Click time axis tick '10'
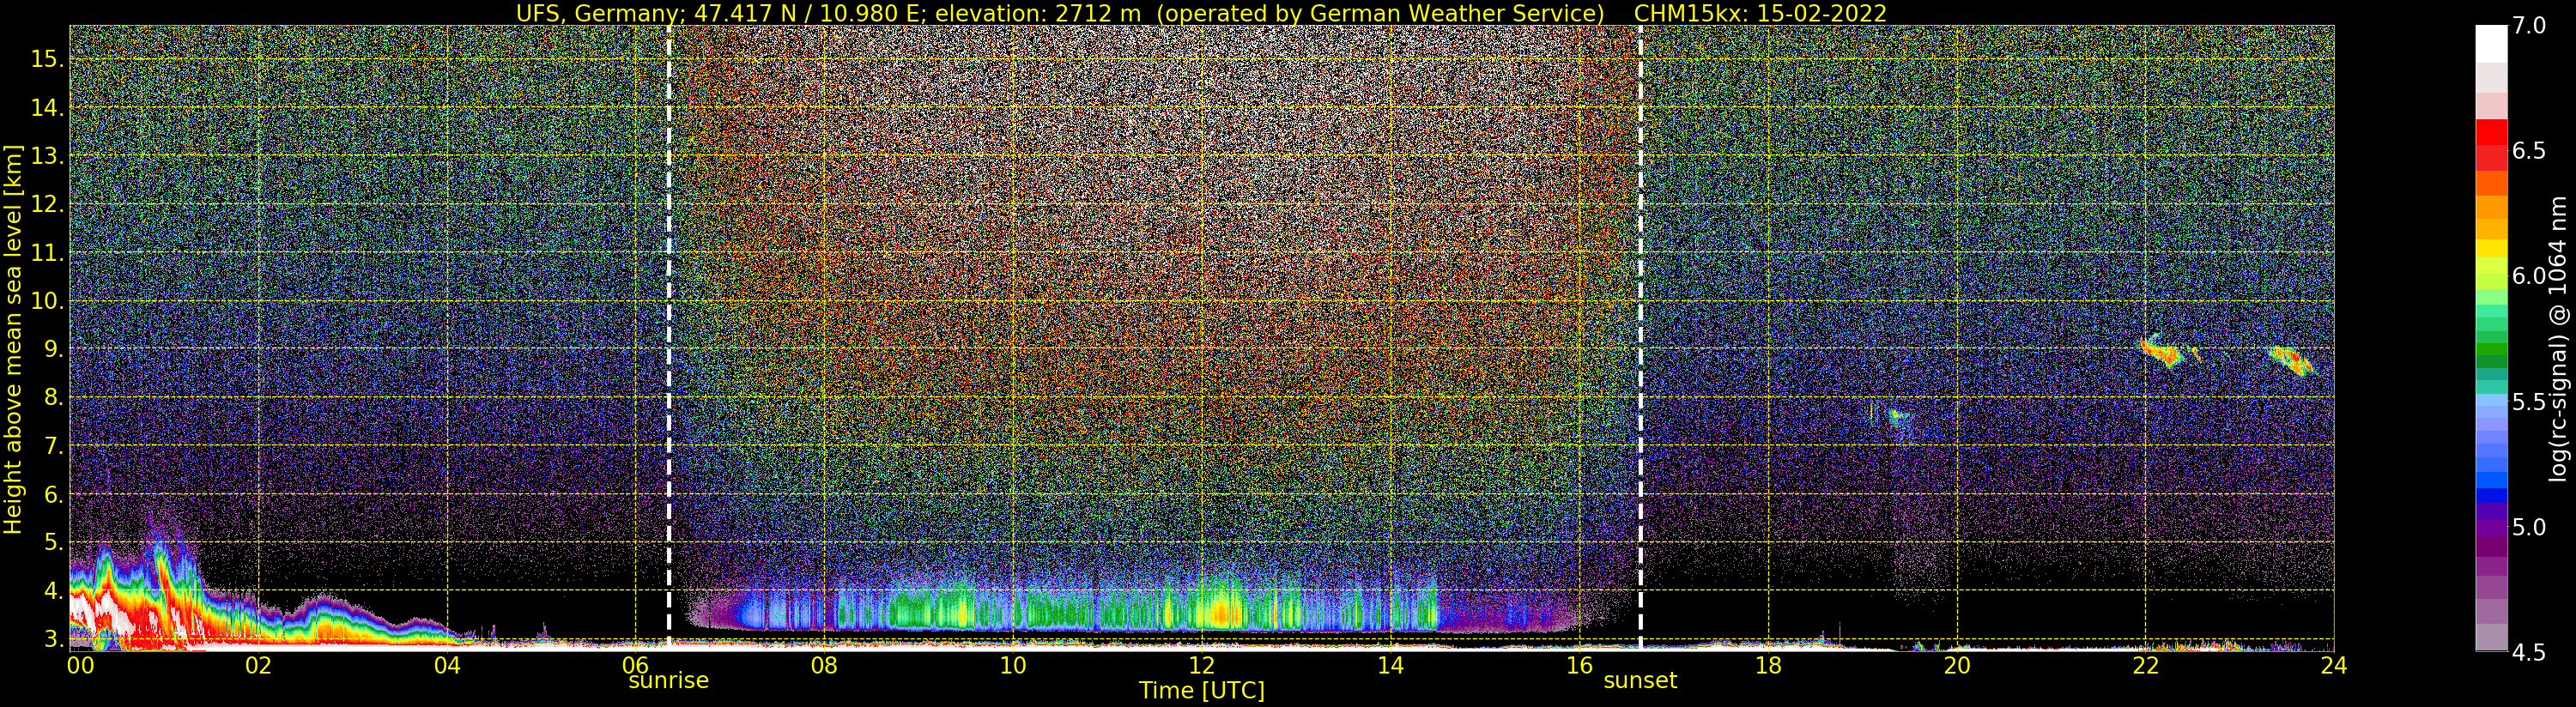Image resolution: width=2576 pixels, height=707 pixels. click(1013, 665)
